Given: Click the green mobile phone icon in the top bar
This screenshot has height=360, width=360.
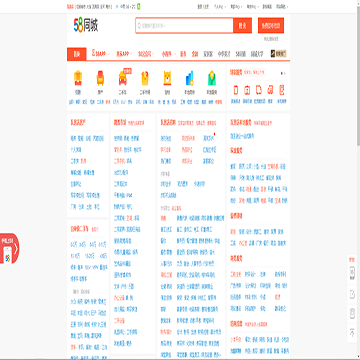Looking at the screenshot, I should (x=139, y=6).
